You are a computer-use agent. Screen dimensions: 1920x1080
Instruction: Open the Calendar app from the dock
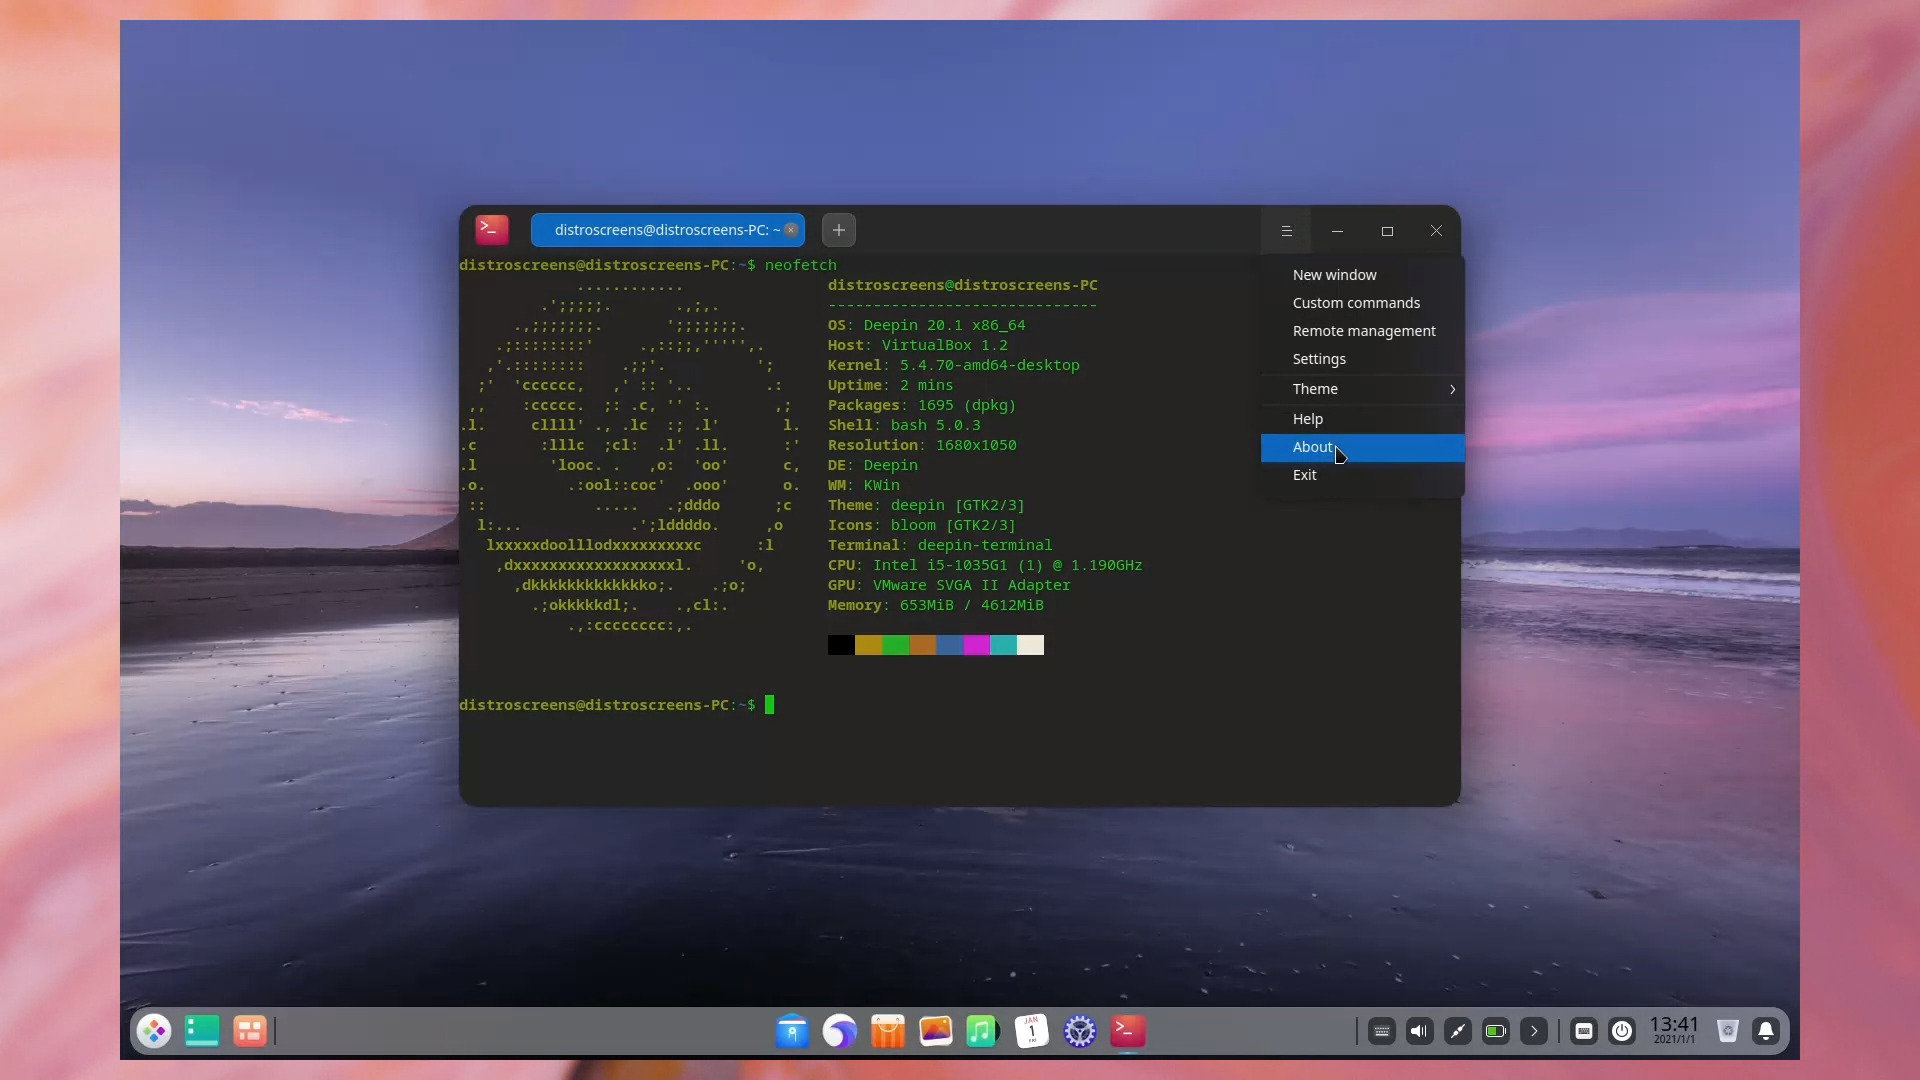[x=1031, y=1031]
